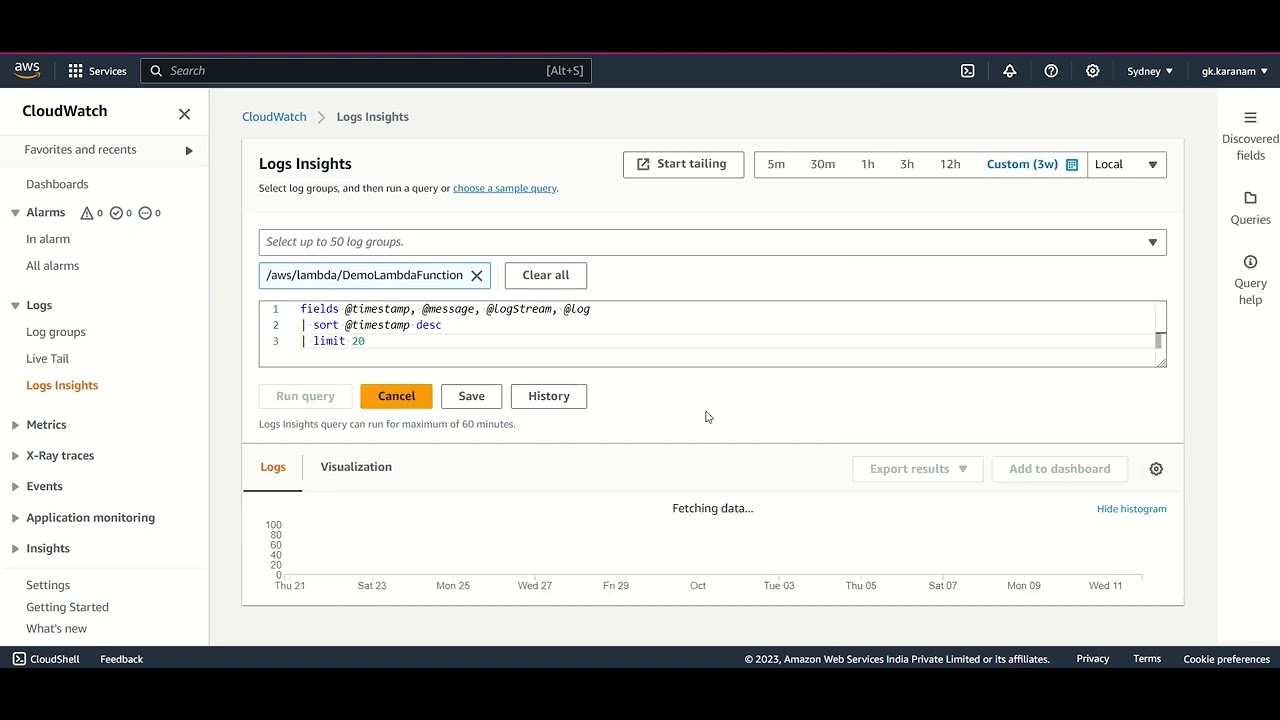Collapse the Logs section
Image resolution: width=1280 pixels, height=720 pixels.
(x=15, y=306)
